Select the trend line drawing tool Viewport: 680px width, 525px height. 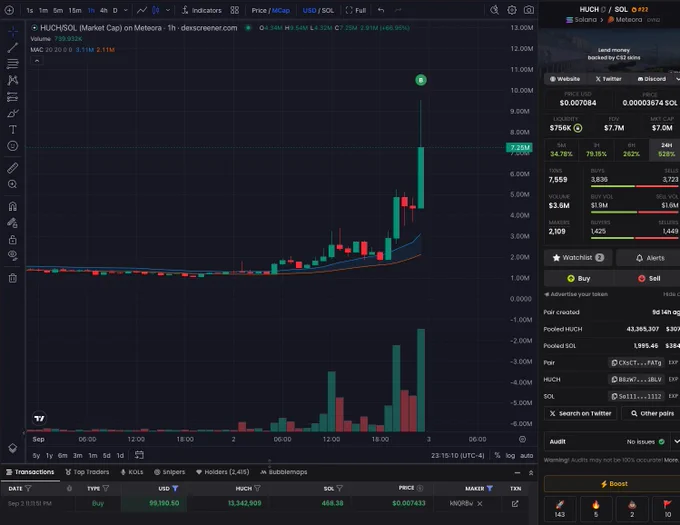pyautogui.click(x=13, y=48)
